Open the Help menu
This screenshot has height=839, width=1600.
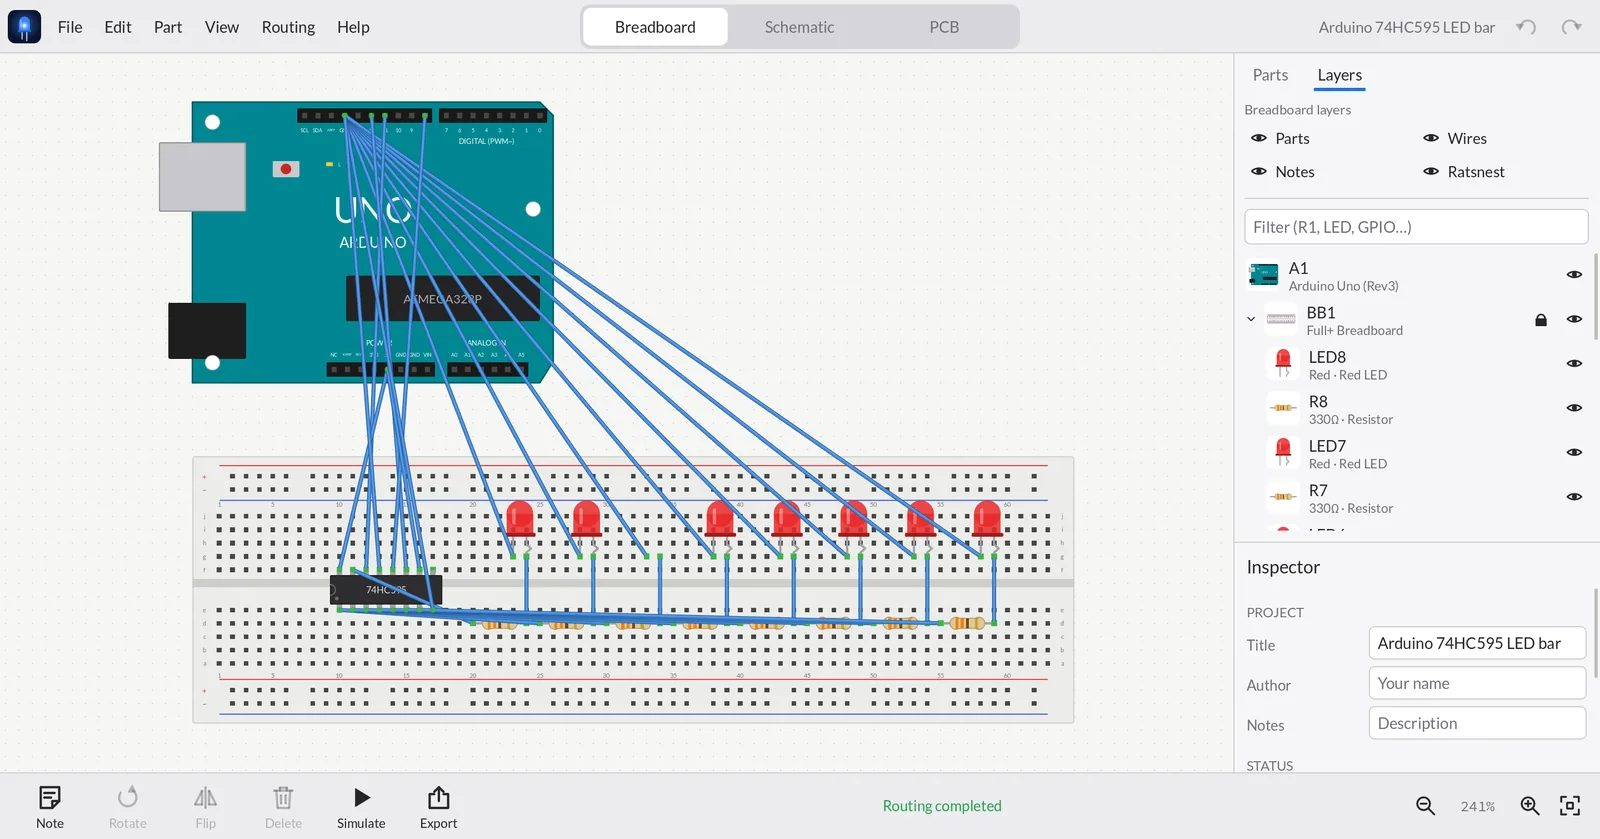click(x=353, y=27)
